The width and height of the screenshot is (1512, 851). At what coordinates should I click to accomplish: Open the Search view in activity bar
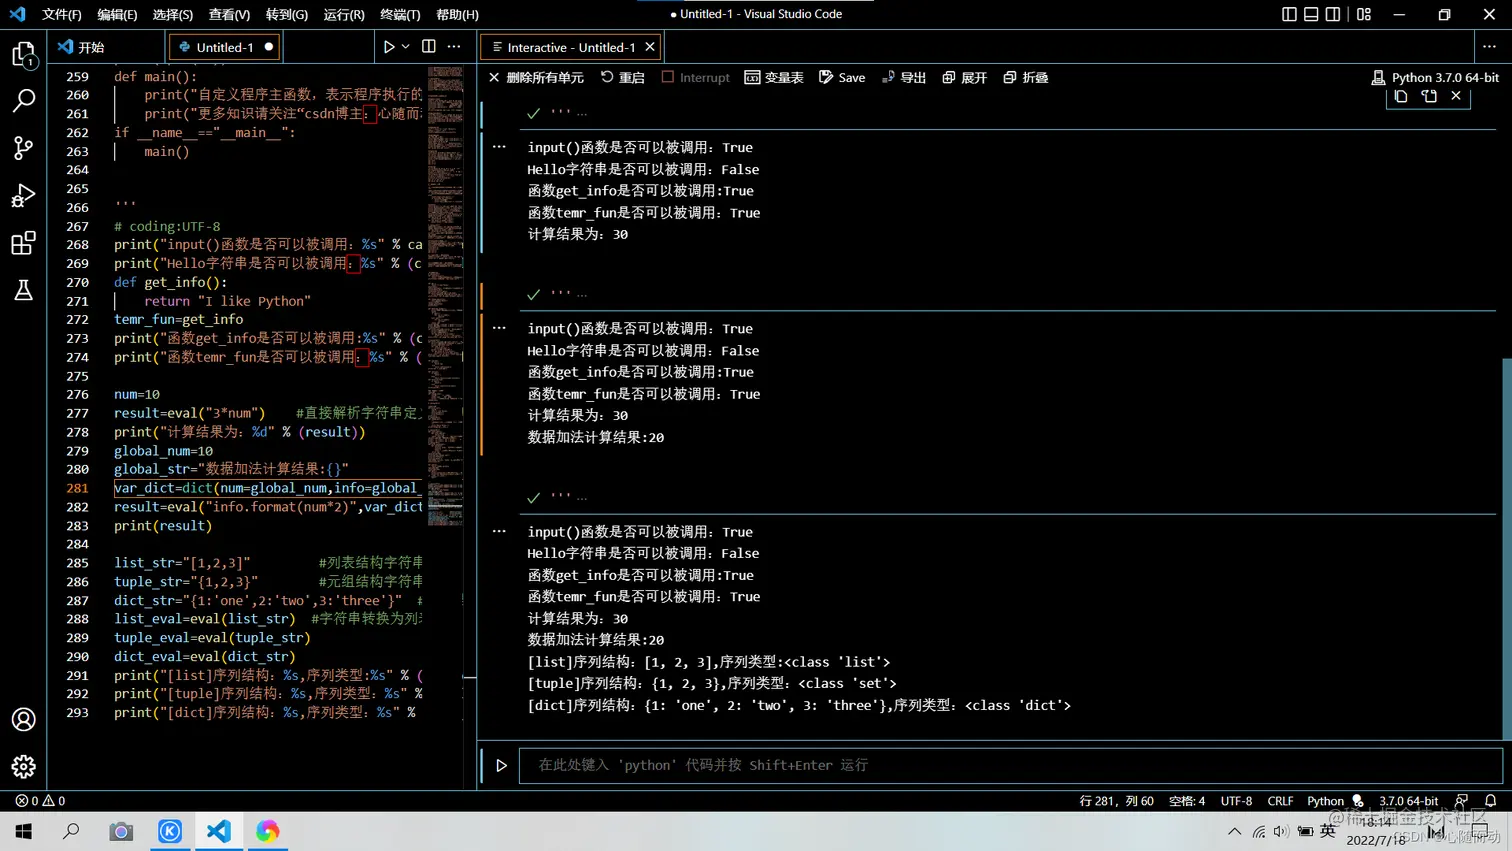pos(23,100)
